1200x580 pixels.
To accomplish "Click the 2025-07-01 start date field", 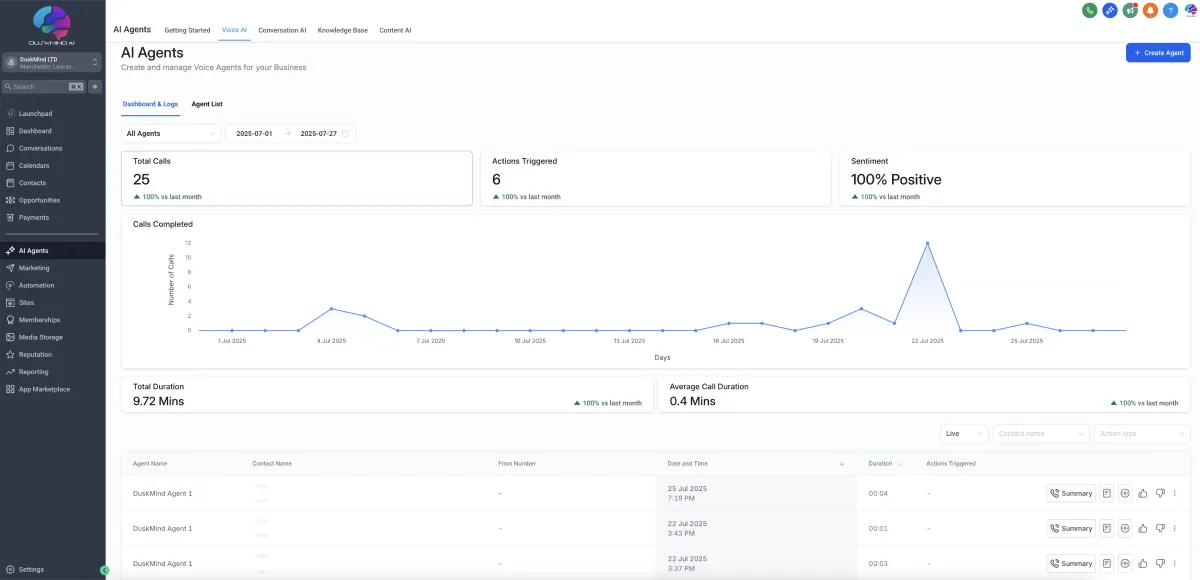I will 254,133.
